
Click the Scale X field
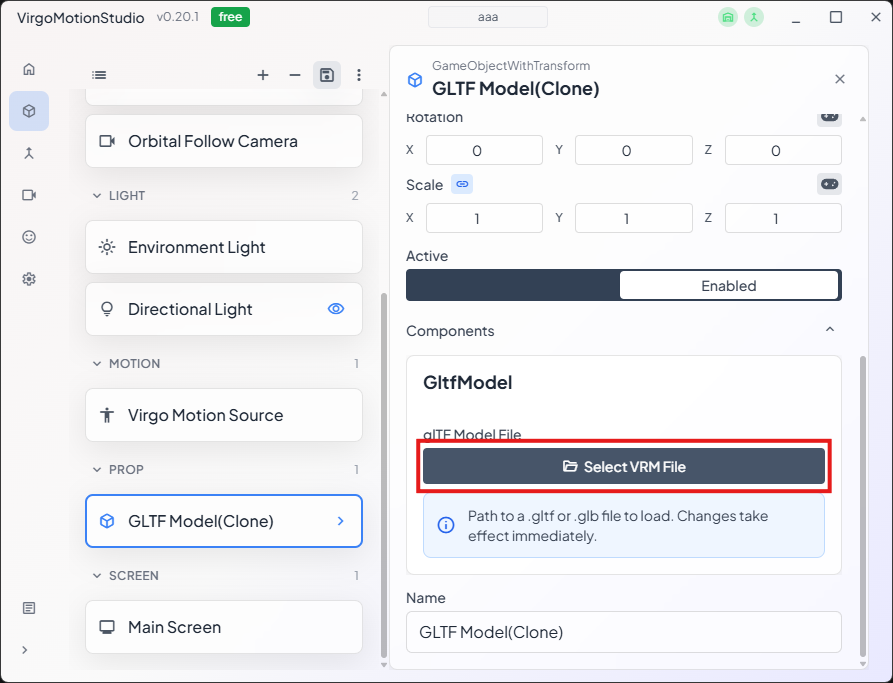[x=484, y=218]
